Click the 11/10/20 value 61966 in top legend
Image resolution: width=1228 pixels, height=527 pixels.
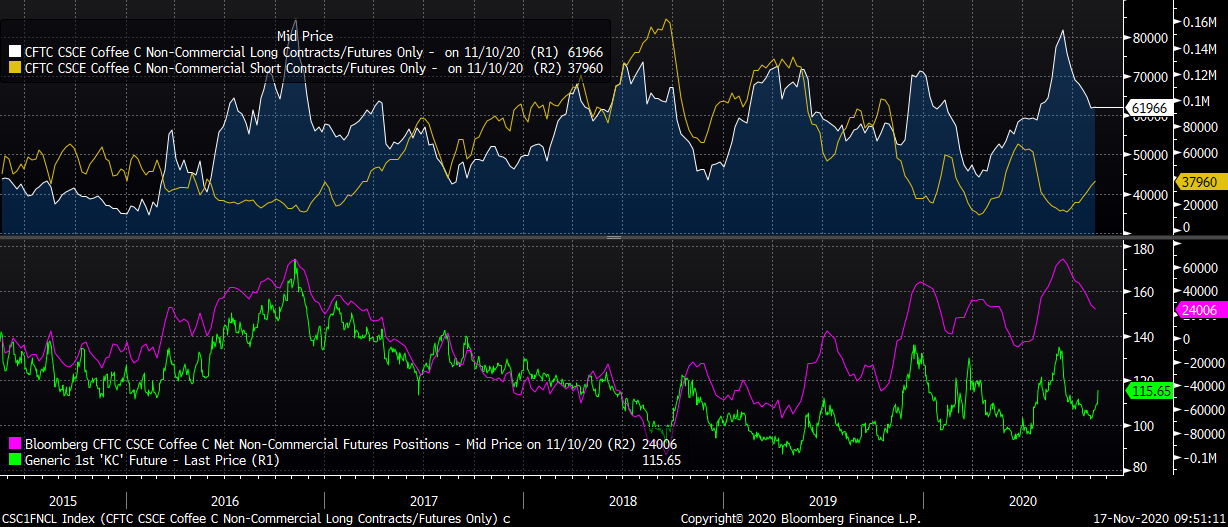tap(585, 51)
